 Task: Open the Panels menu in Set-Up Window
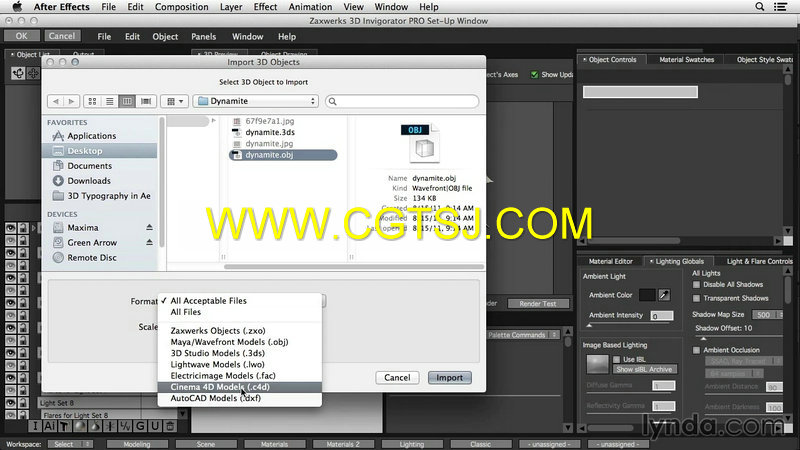(204, 37)
